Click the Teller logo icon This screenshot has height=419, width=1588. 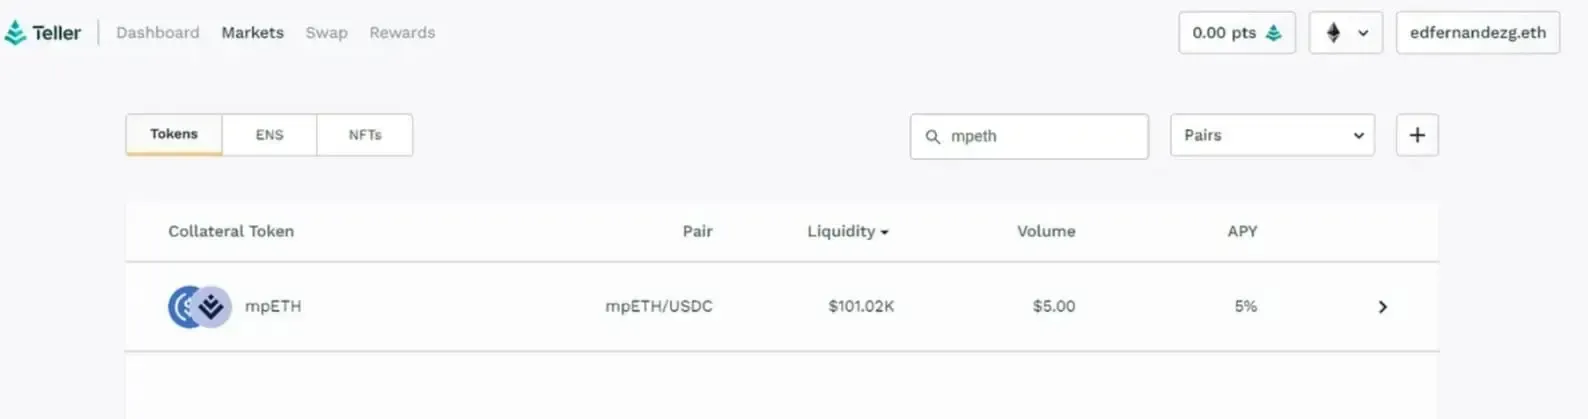15,33
